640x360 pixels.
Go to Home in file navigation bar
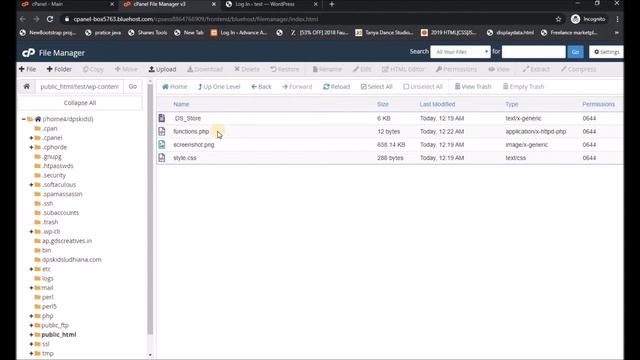[x=175, y=87]
